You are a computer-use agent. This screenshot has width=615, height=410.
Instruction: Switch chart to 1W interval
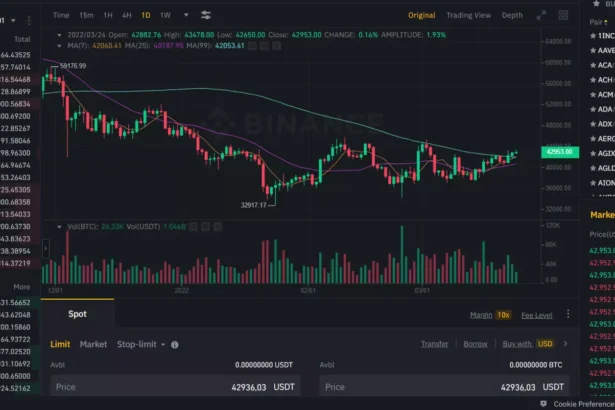pyautogui.click(x=165, y=15)
